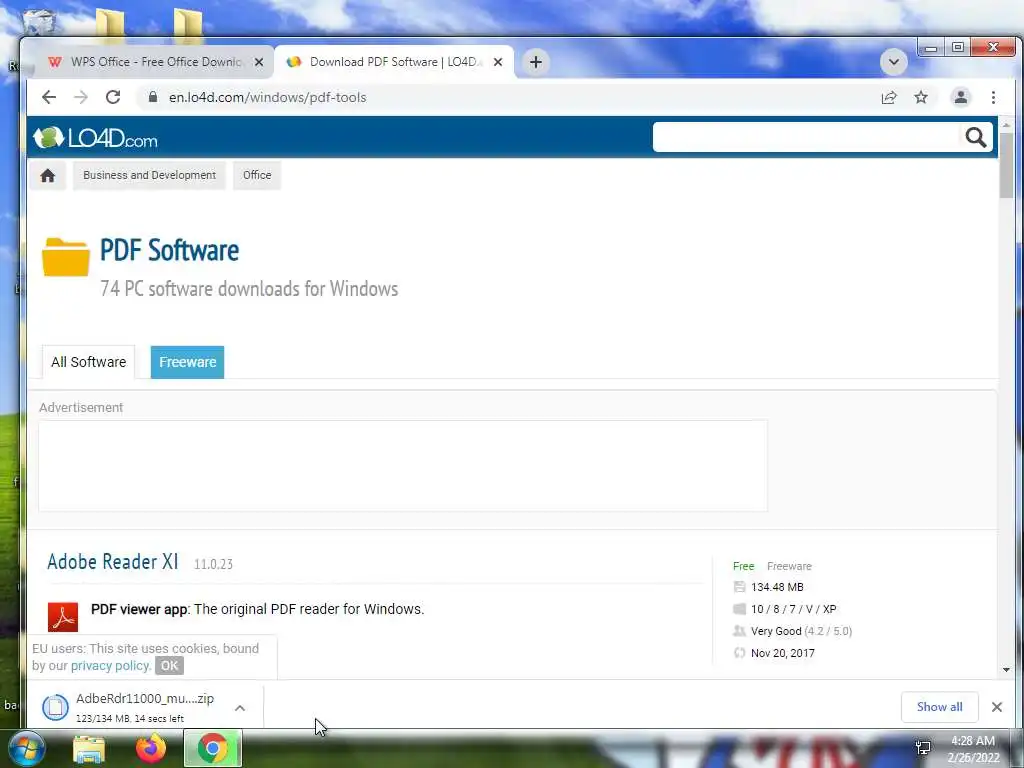Open the tab search dropdown arrow

pos(894,62)
